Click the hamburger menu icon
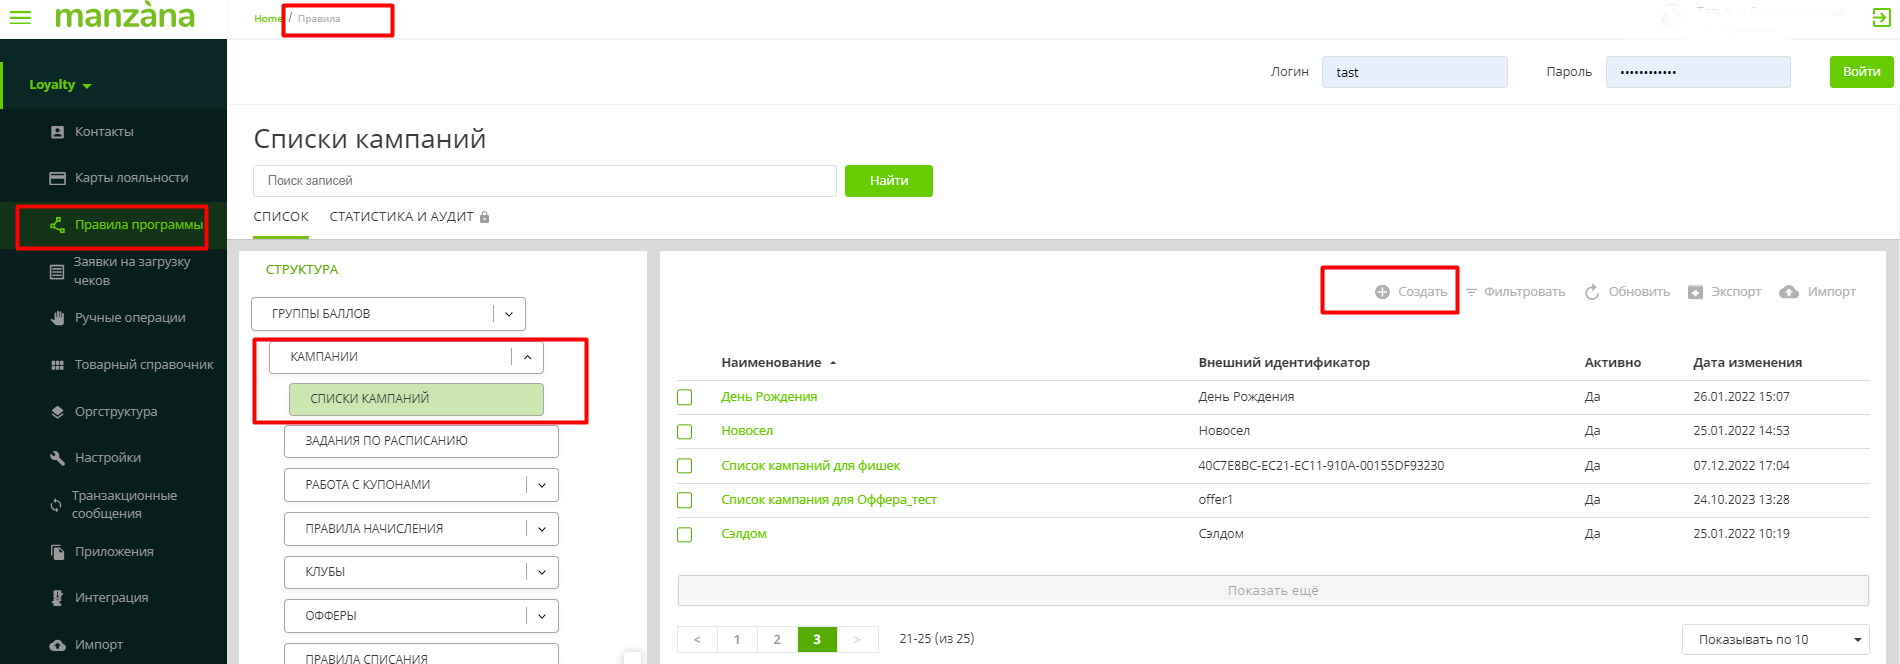The width and height of the screenshot is (1900, 664). (x=20, y=18)
